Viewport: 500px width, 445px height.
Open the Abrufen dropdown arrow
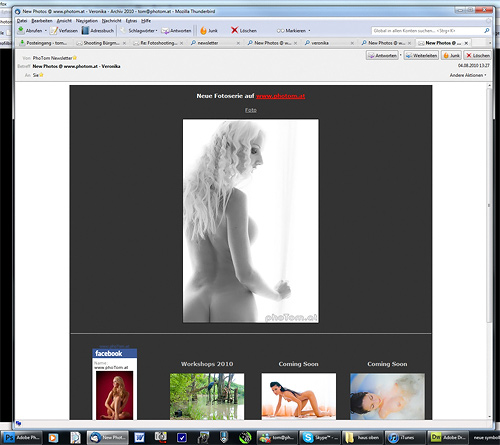(46, 31)
